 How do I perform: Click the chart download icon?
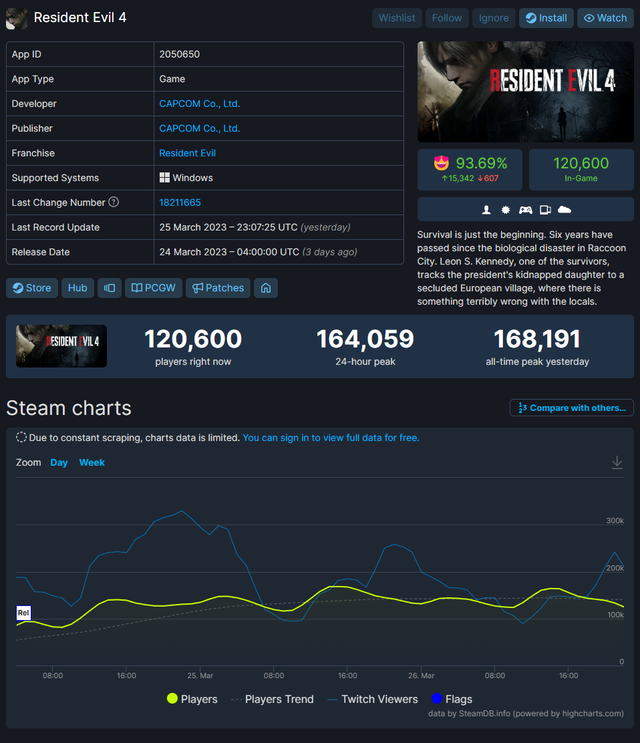pyautogui.click(x=617, y=462)
